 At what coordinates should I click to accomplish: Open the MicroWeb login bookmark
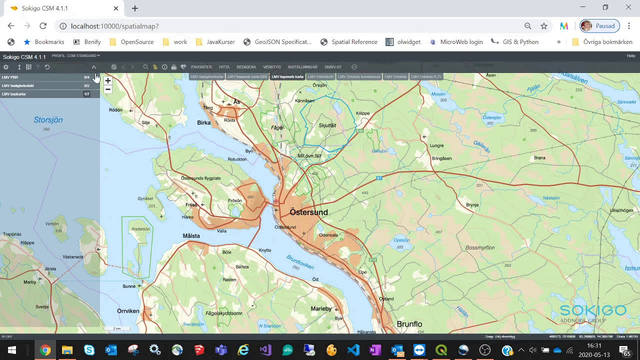click(456, 42)
